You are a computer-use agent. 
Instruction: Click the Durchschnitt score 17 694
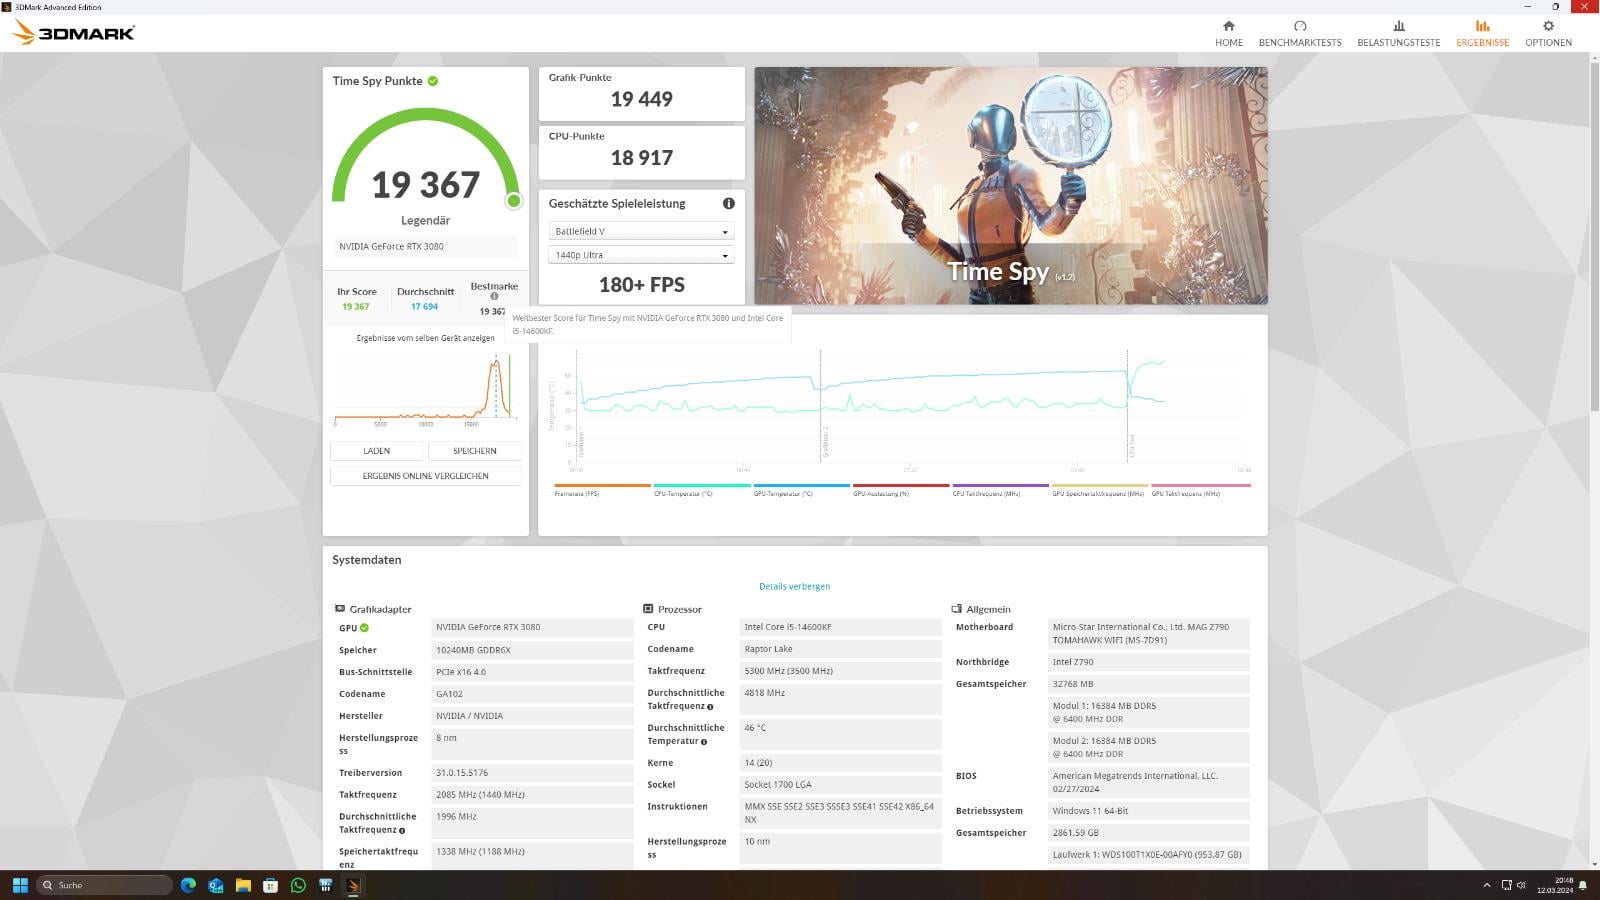[425, 307]
